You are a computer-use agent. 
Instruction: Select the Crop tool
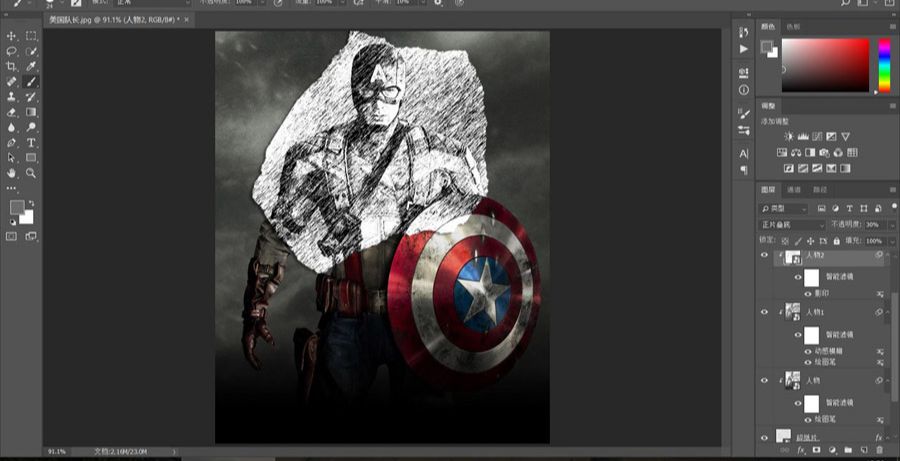(x=11, y=67)
